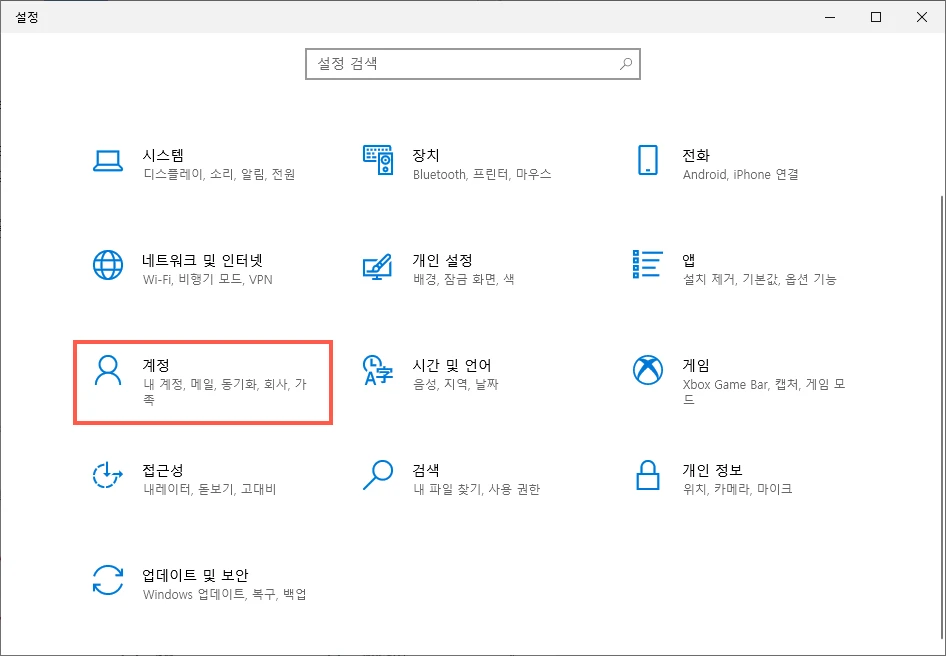946x656 pixels.
Task: Open the 시스템 laptop icon
Action: point(108,161)
